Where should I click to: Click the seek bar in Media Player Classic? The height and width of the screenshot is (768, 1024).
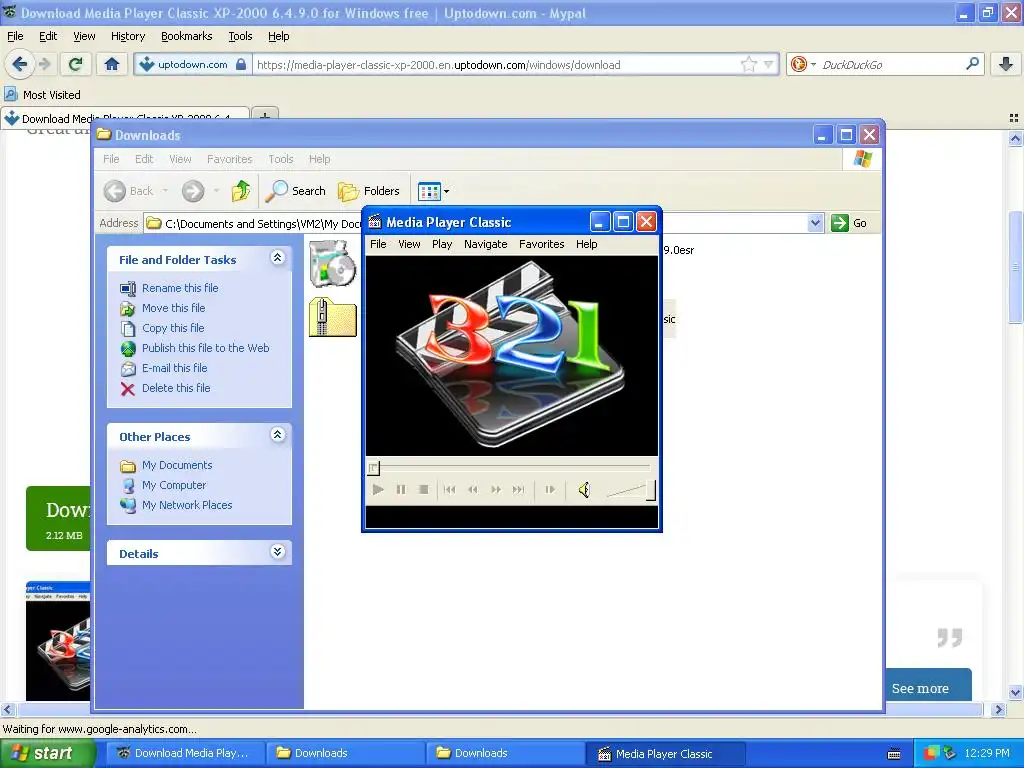[x=511, y=468]
